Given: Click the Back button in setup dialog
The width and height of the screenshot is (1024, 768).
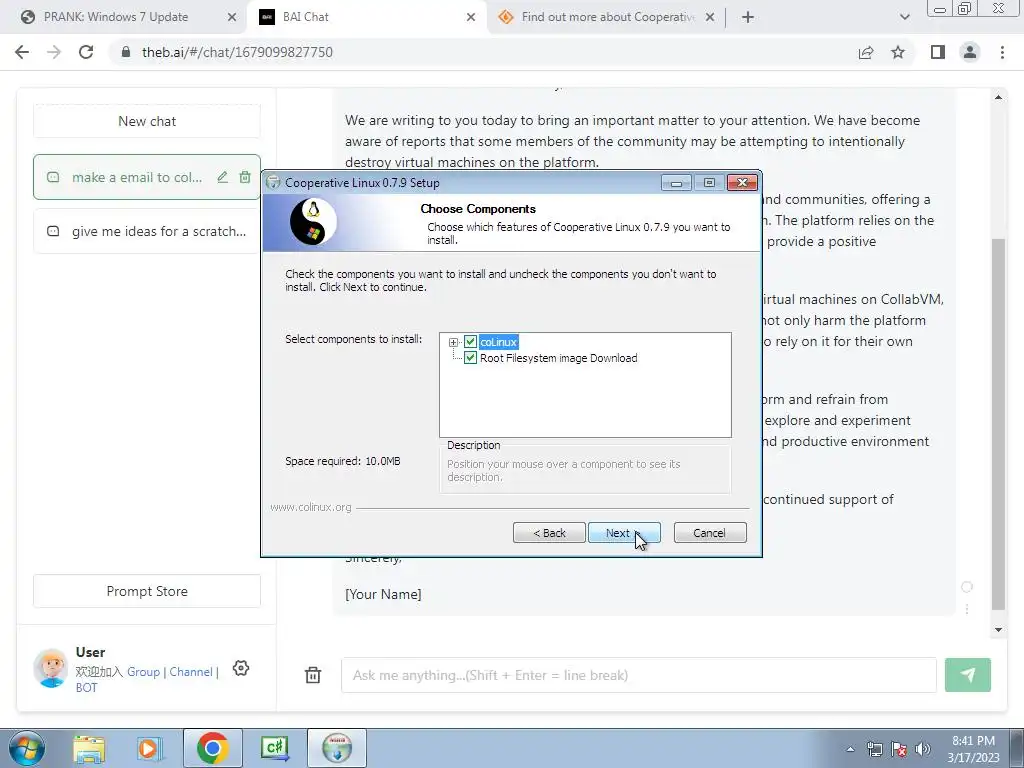Looking at the screenshot, I should (549, 533).
